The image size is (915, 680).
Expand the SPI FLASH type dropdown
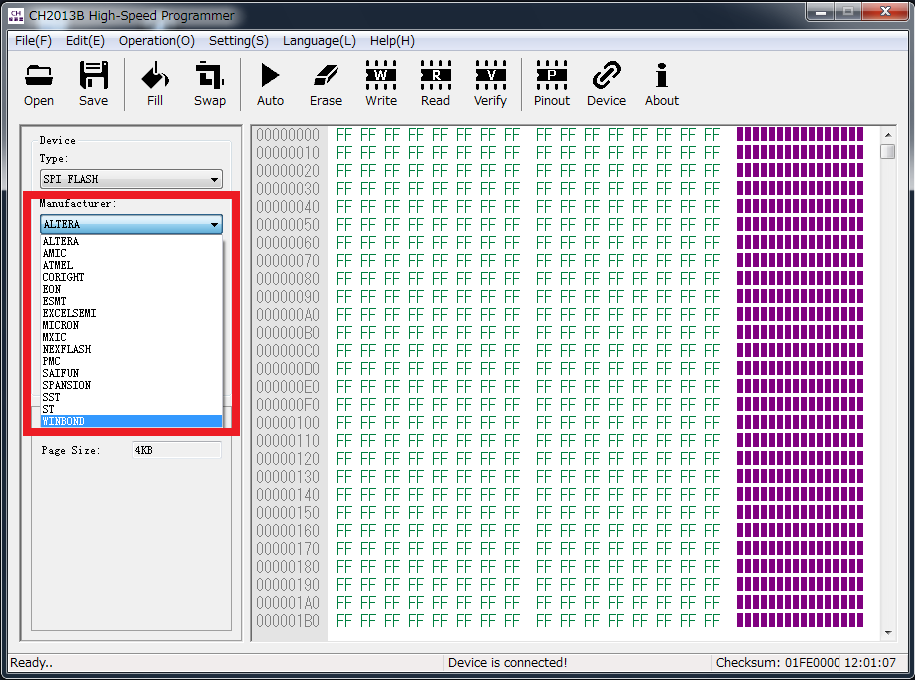[x=214, y=179]
